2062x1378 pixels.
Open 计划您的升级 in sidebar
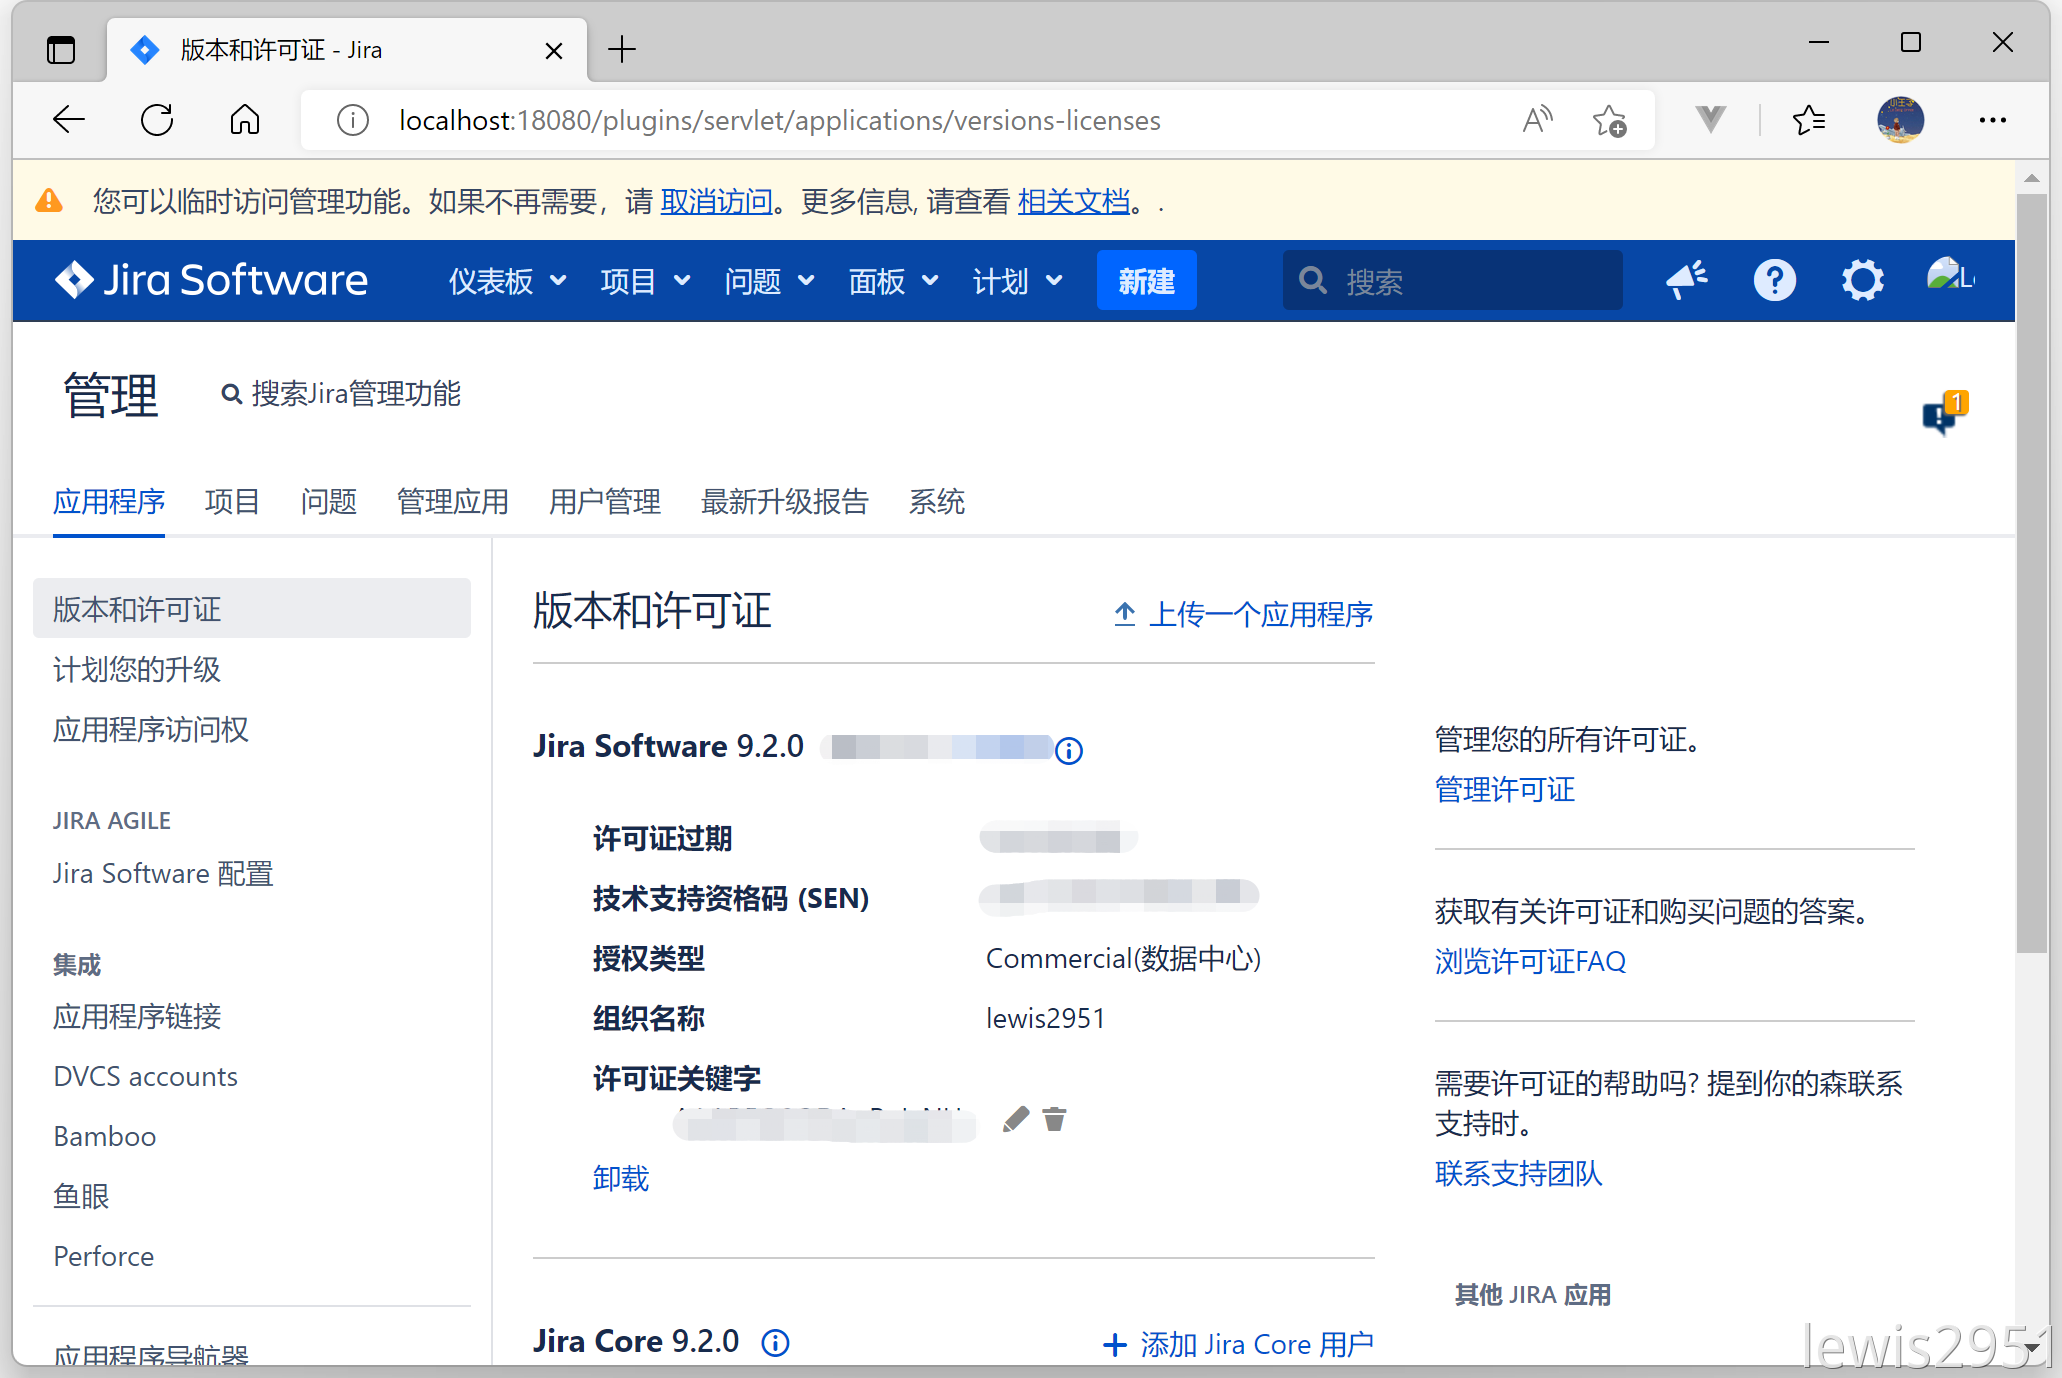pos(137,669)
